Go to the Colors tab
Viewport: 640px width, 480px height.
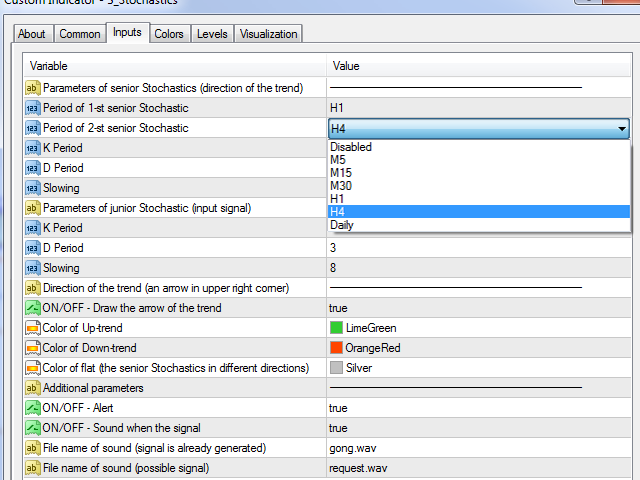point(169,34)
